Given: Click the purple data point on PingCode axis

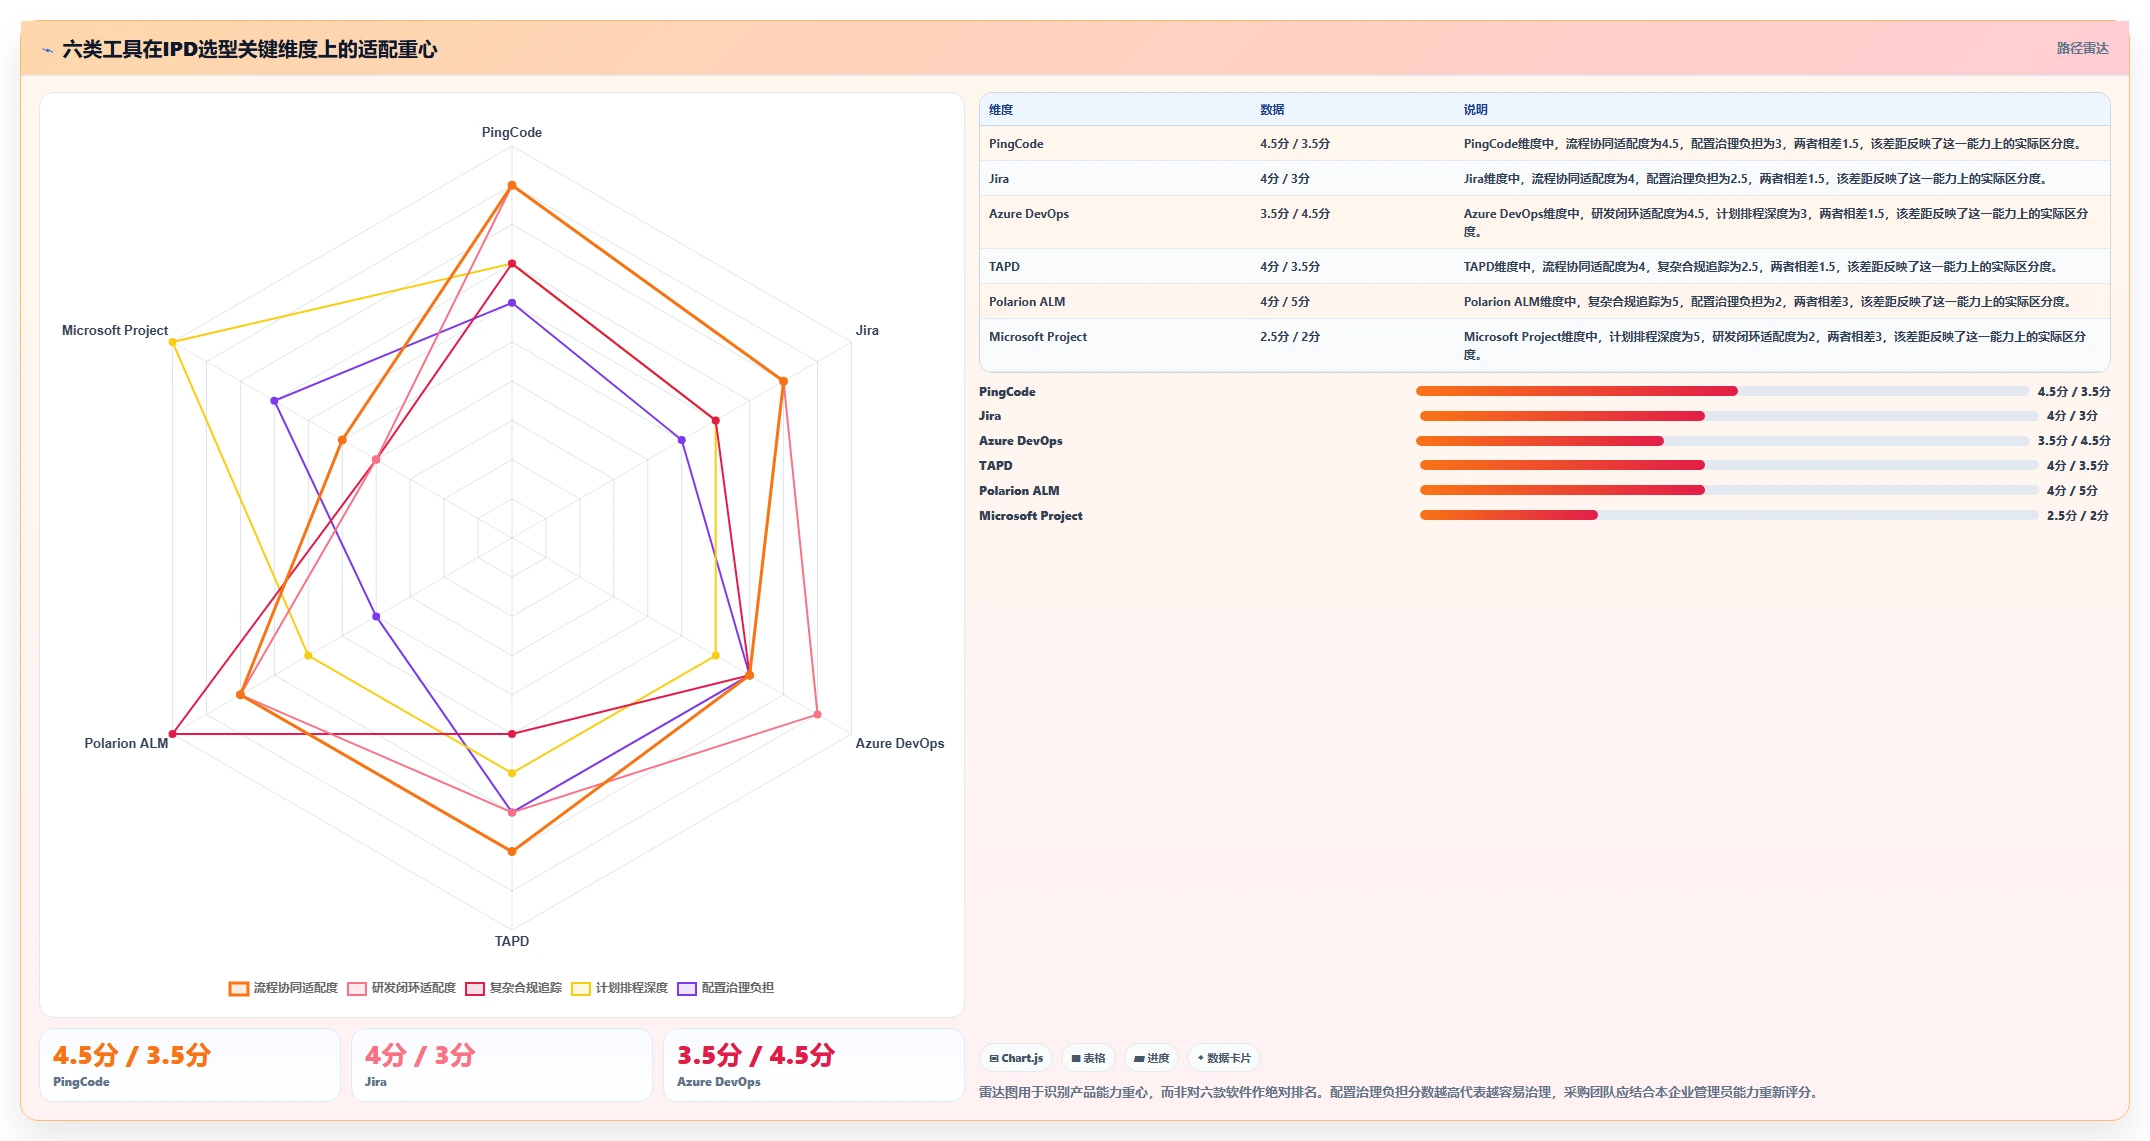Looking at the screenshot, I should (512, 302).
